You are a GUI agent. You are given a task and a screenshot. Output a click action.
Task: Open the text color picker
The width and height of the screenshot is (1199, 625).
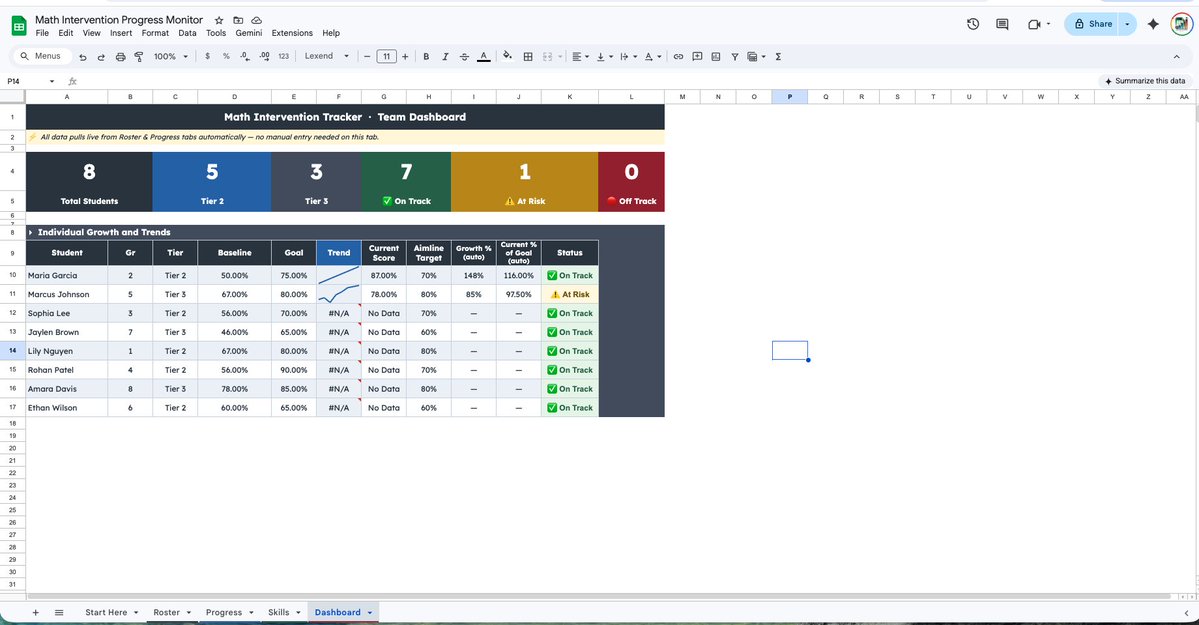coord(483,57)
